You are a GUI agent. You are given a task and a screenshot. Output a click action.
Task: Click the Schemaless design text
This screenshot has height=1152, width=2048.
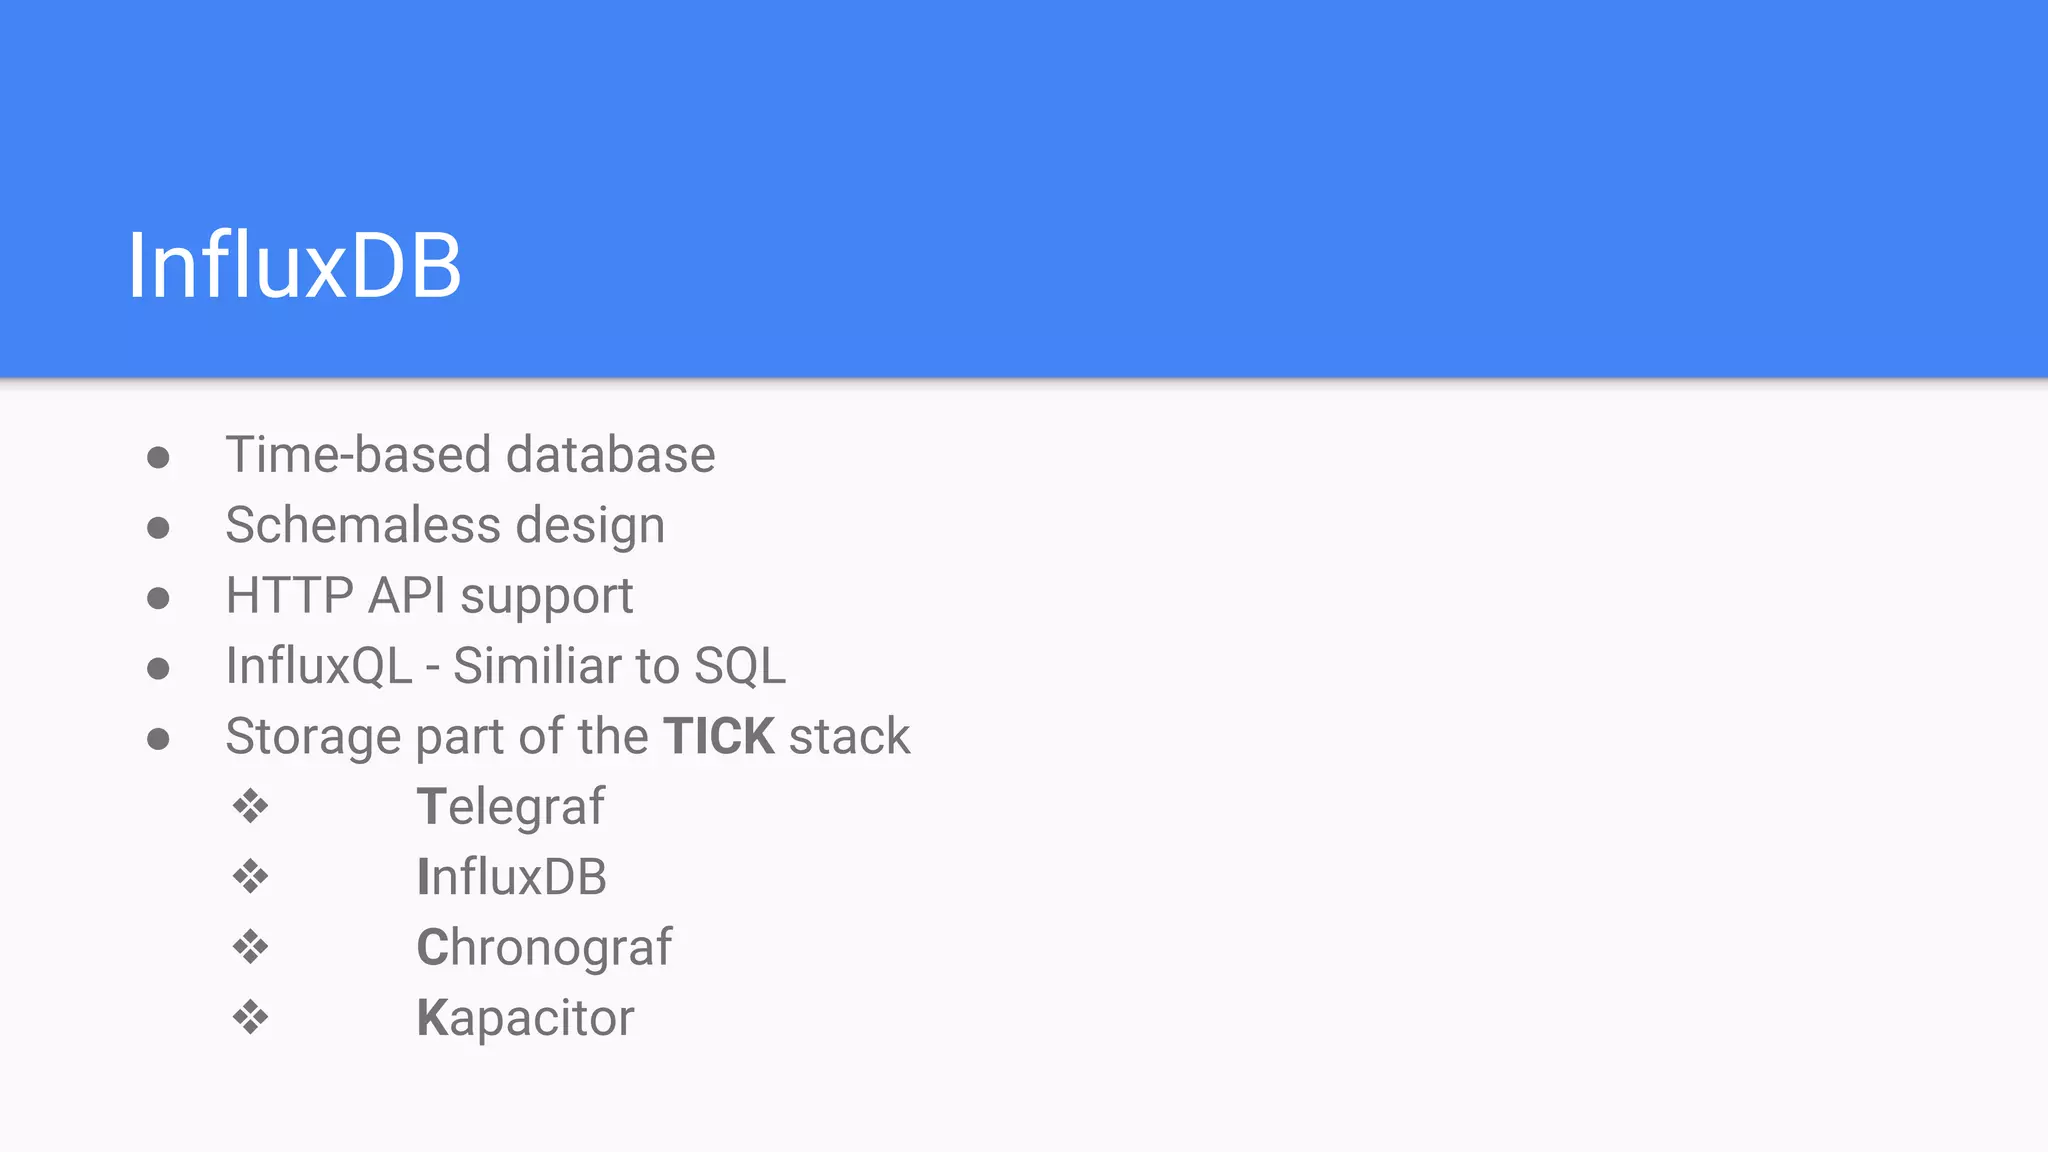(445, 526)
